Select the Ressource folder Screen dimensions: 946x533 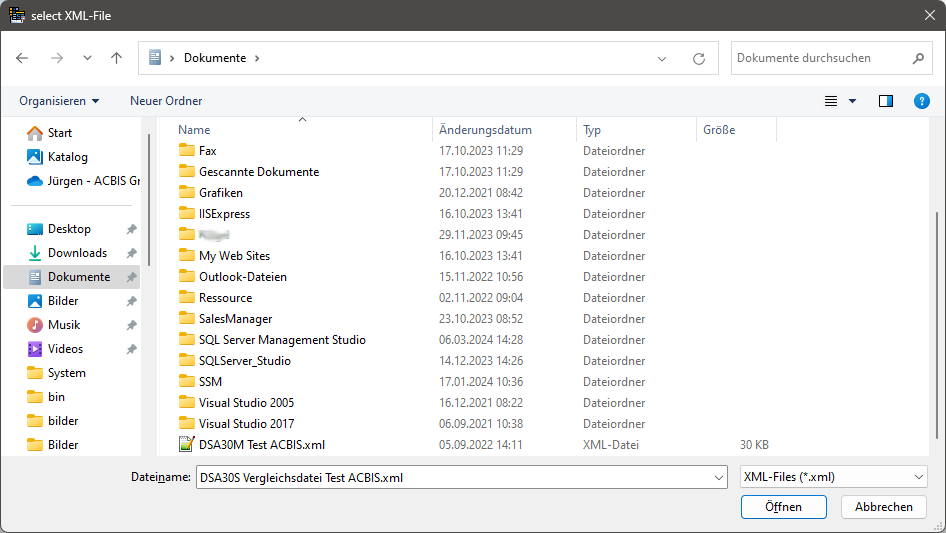tap(225, 298)
